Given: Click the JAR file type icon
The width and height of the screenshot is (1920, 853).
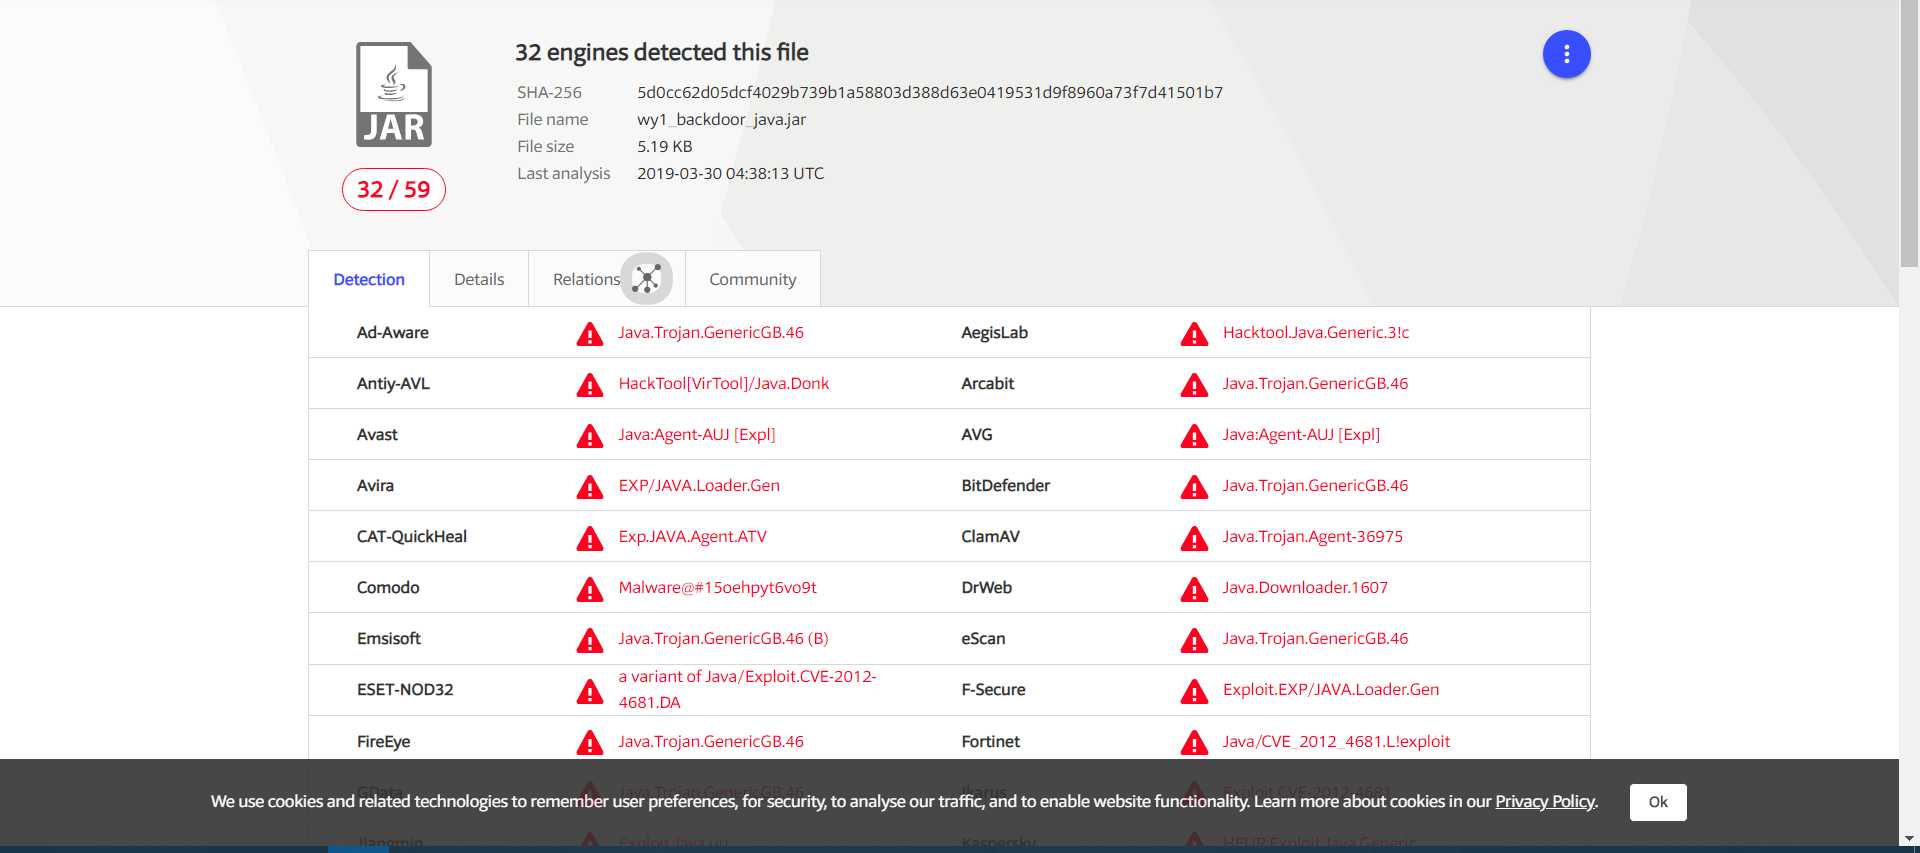Looking at the screenshot, I should pyautogui.click(x=394, y=95).
